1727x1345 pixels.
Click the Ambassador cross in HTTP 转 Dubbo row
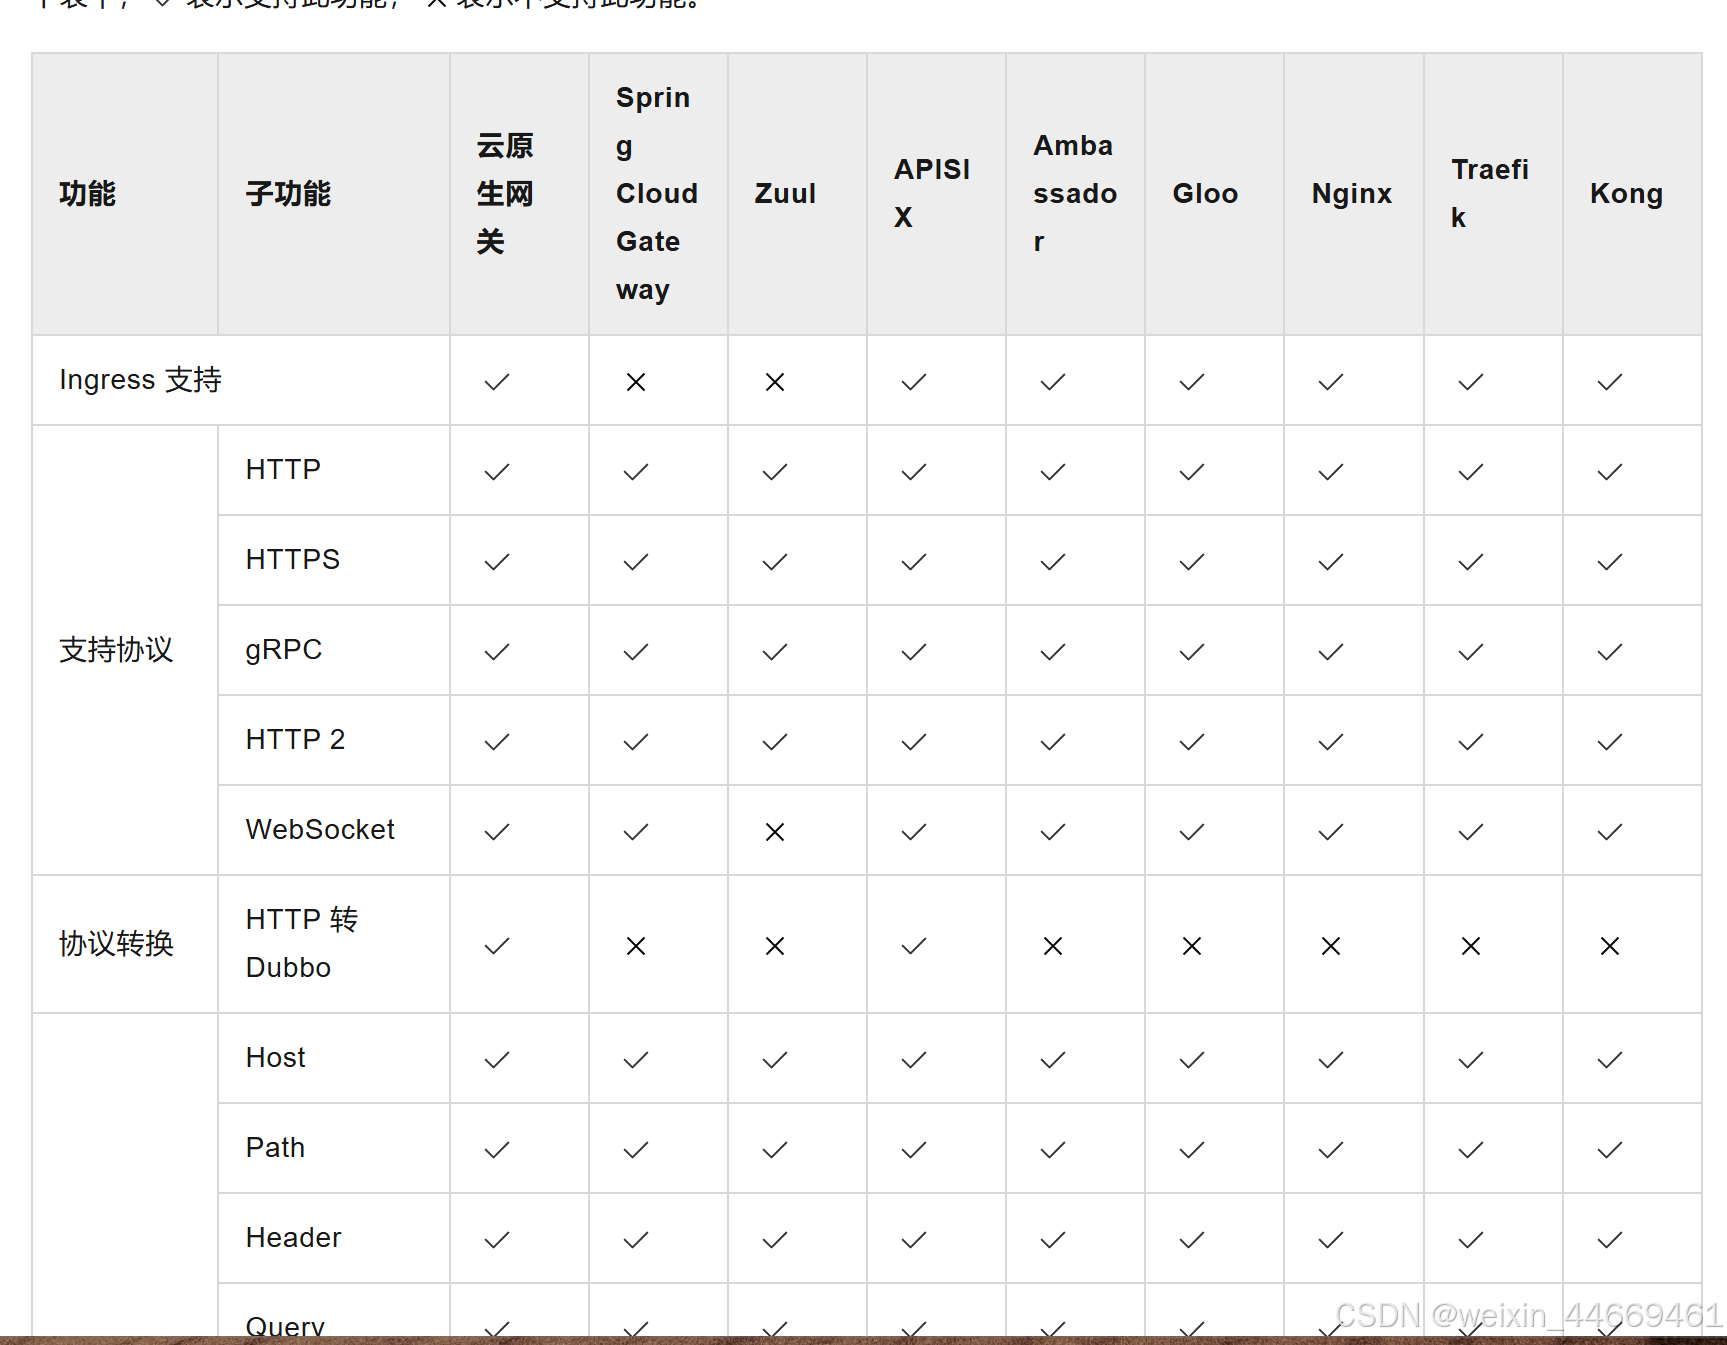click(1053, 946)
